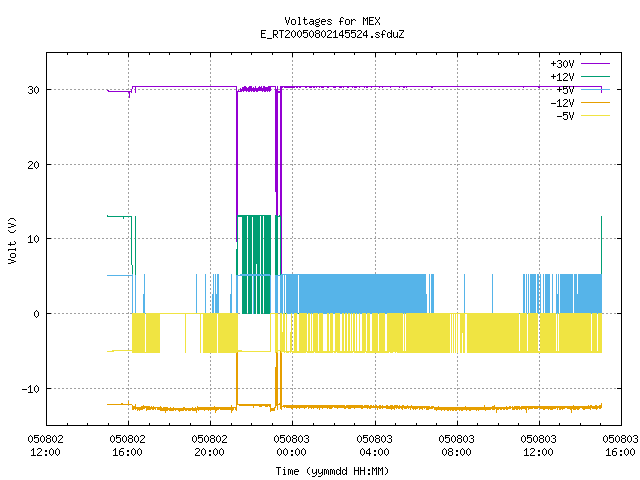Screen dimensions: 640x480
Task: Click the -12V legend label
Action: click(562, 103)
